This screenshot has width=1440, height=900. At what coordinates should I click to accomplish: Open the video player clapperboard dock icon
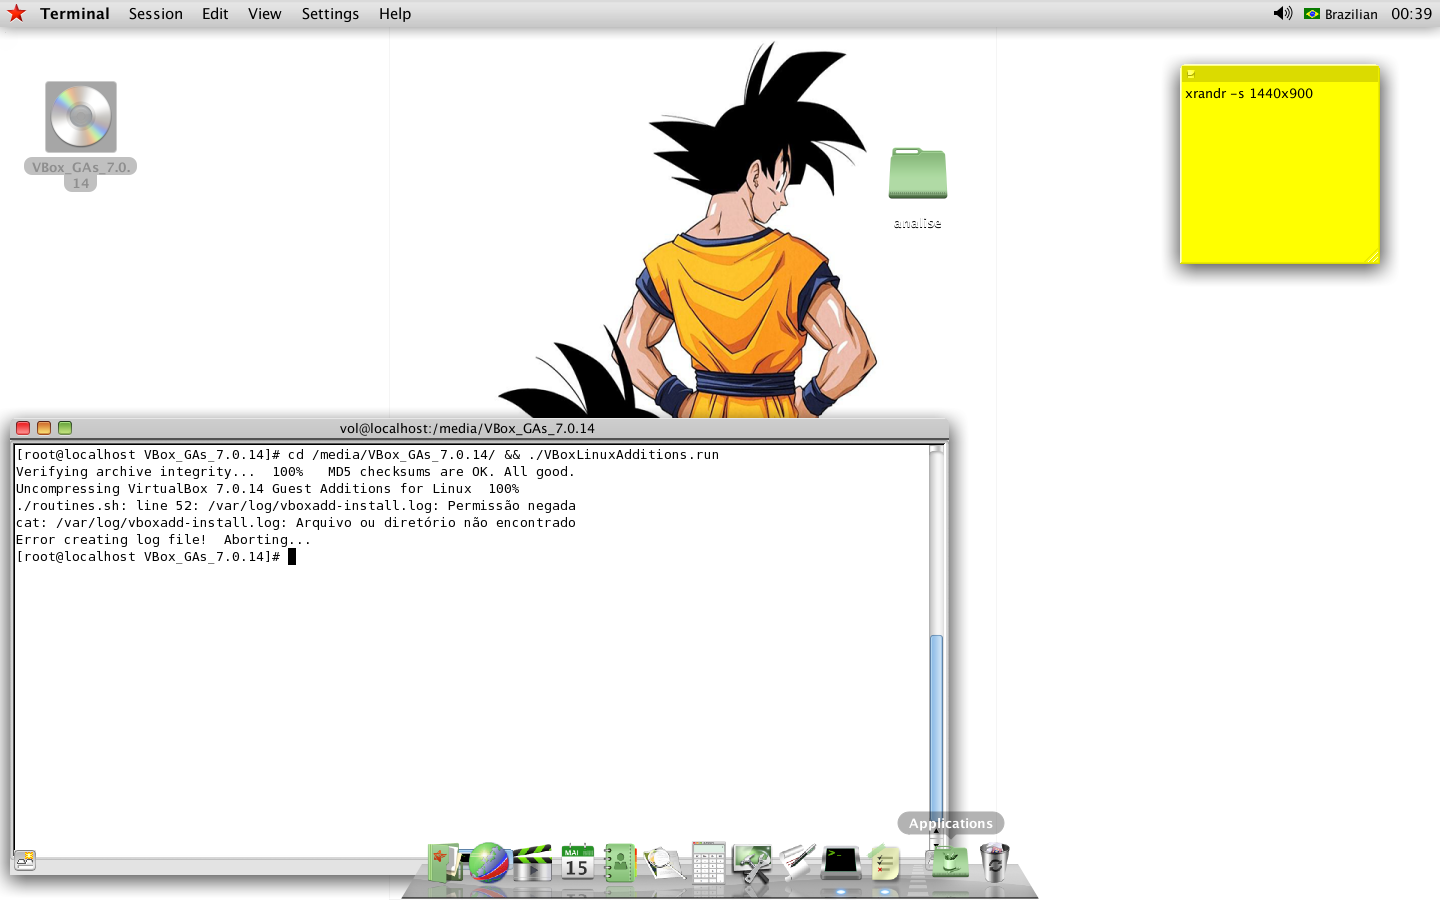click(533, 862)
